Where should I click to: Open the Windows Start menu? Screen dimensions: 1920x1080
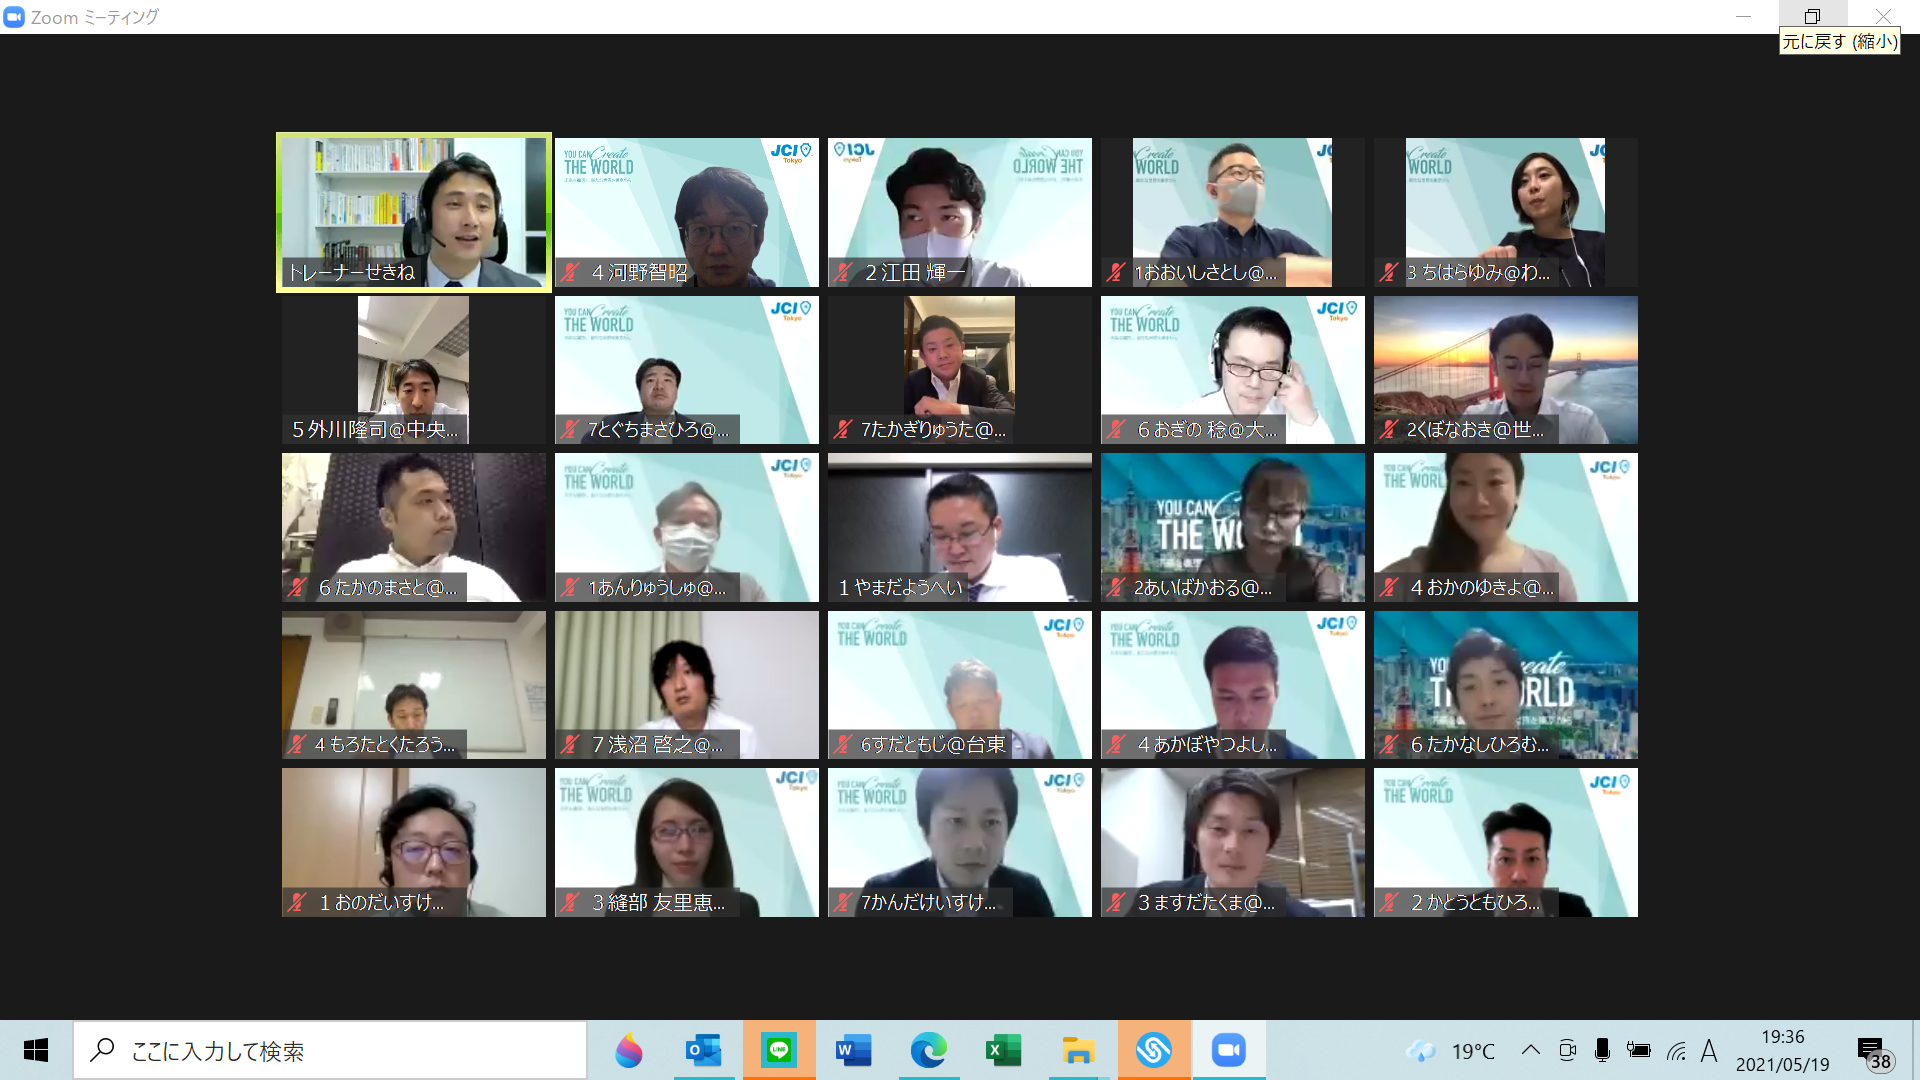point(36,1050)
